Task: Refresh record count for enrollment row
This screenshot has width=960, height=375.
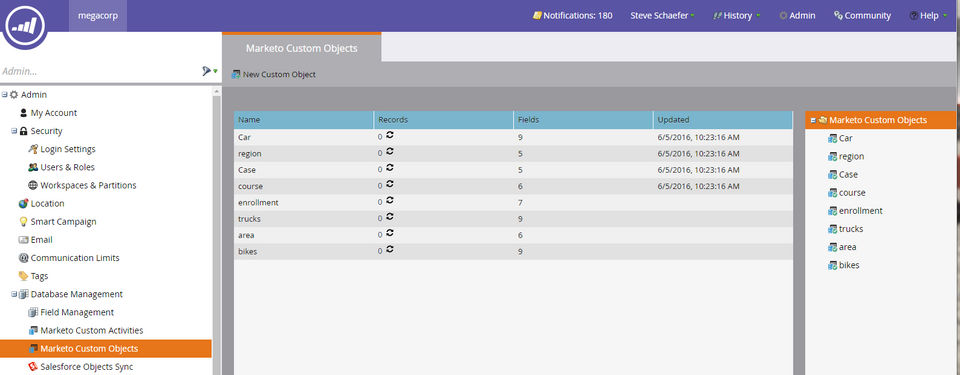Action: coord(389,200)
